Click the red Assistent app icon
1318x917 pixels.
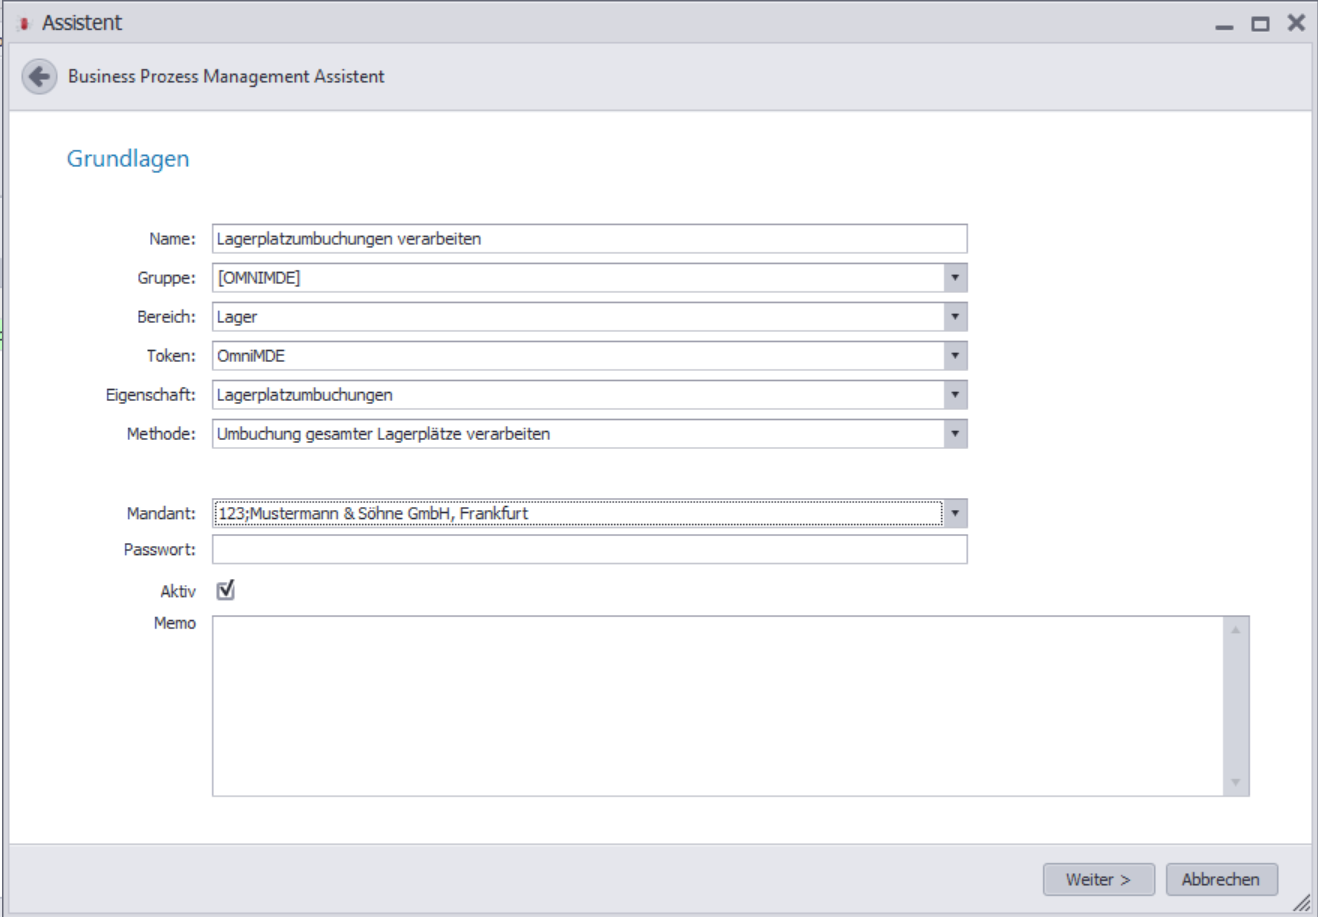(24, 24)
